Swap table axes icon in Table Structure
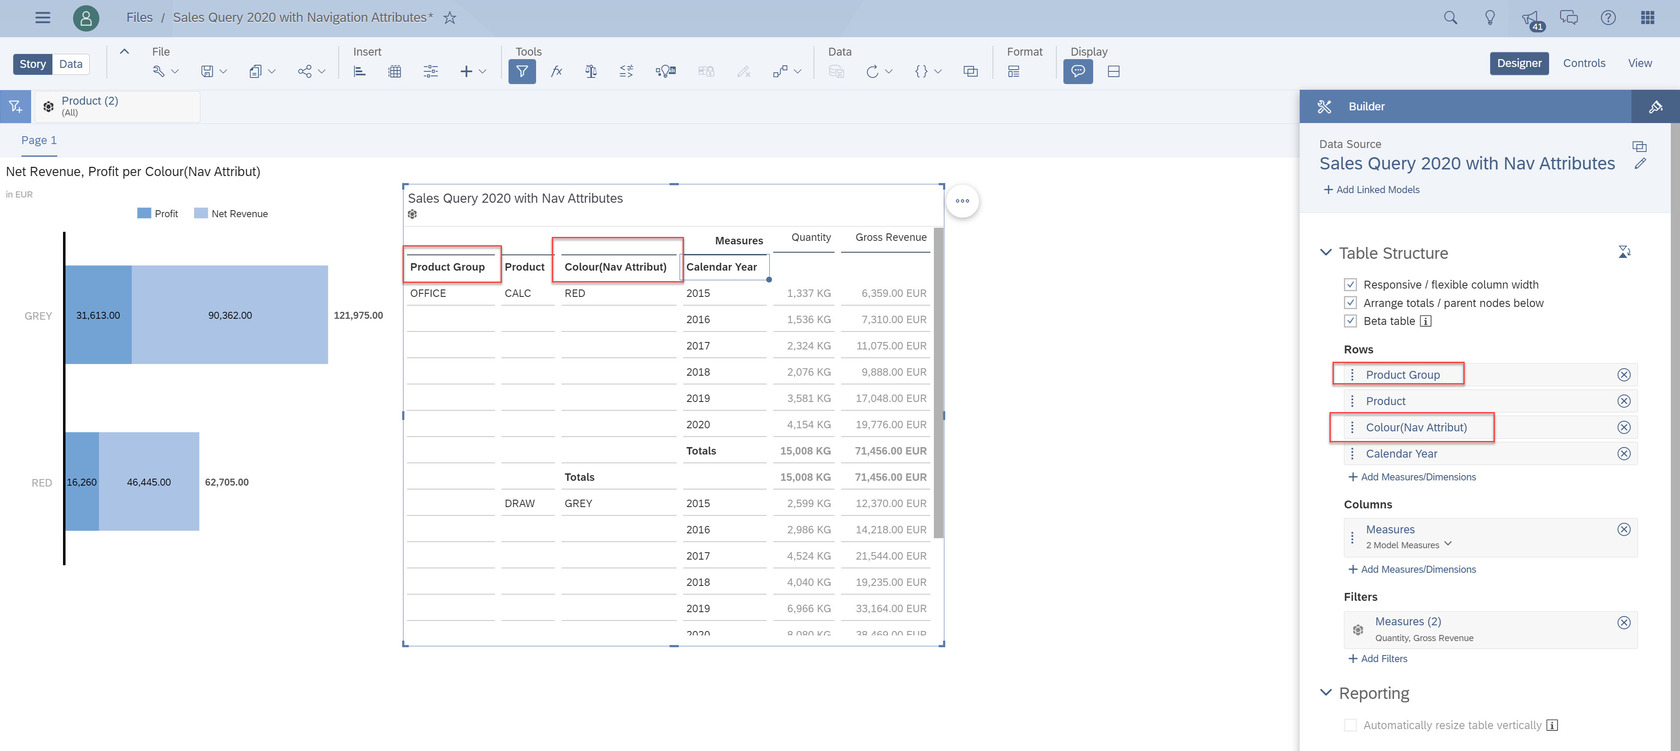The image size is (1680, 751). point(1625,252)
